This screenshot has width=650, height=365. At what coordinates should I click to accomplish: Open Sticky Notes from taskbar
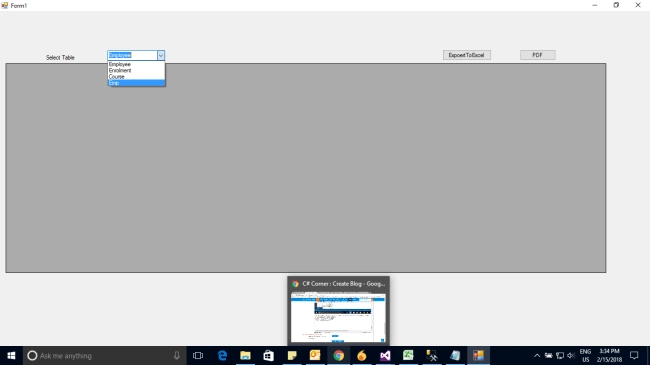(292, 355)
